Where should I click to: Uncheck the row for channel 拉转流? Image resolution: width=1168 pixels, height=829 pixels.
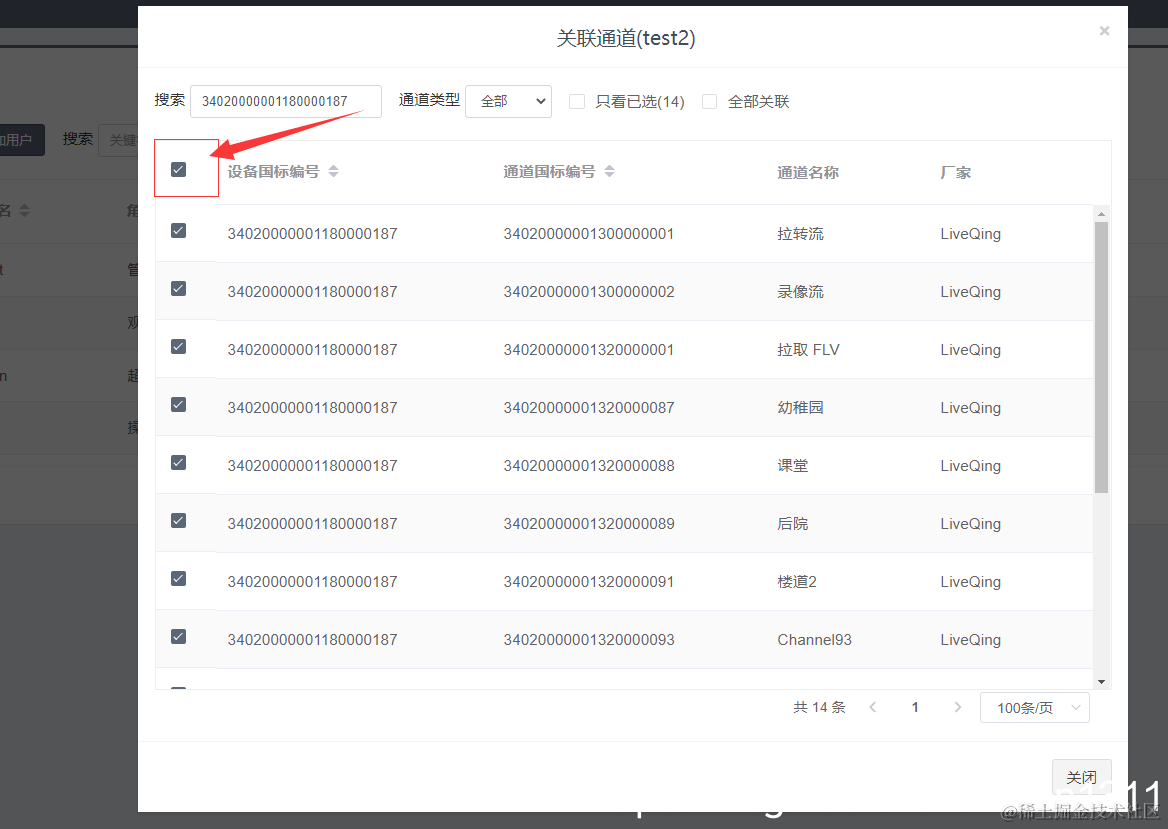[x=178, y=231]
